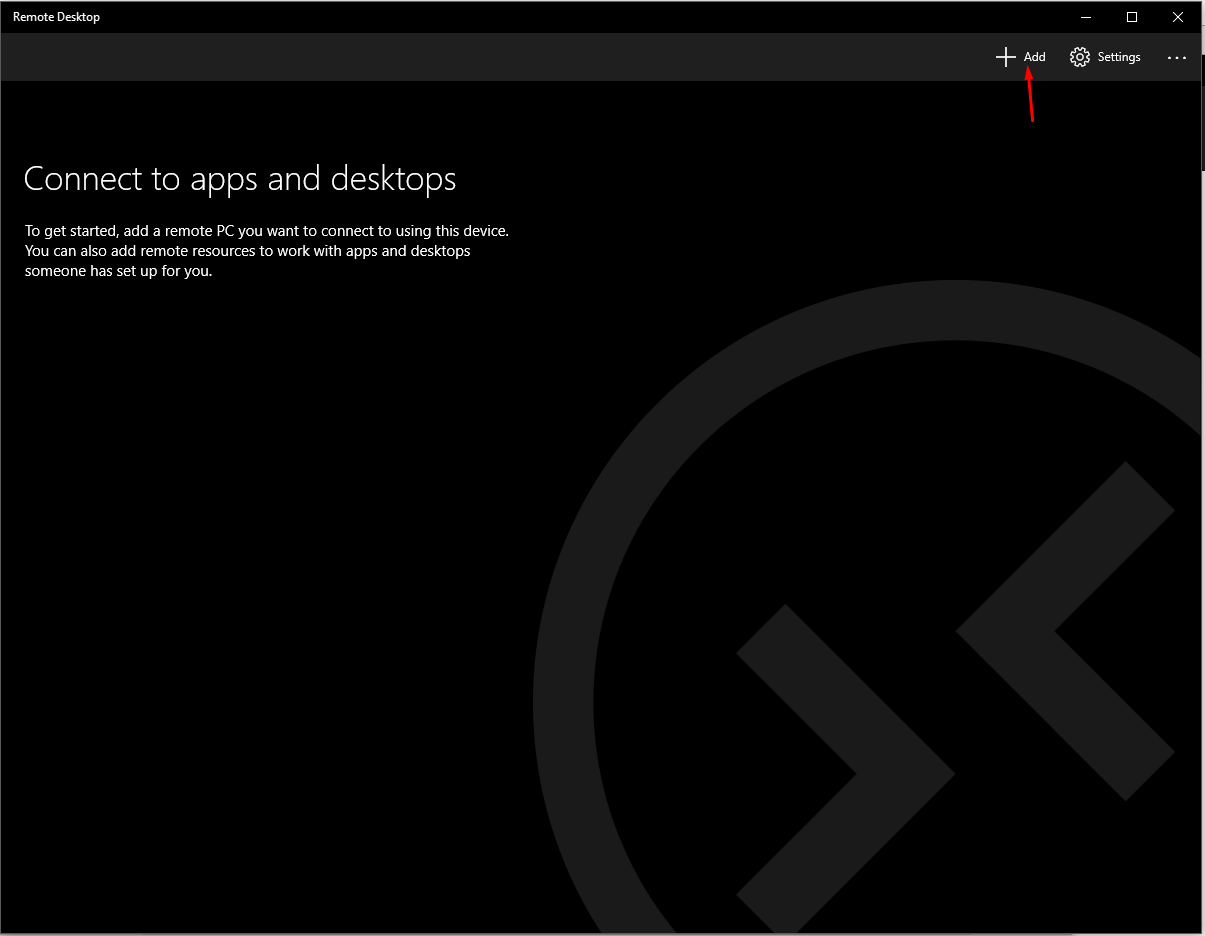Click the 'You can also add remote resources' line
1205x936 pixels.
[247, 251]
